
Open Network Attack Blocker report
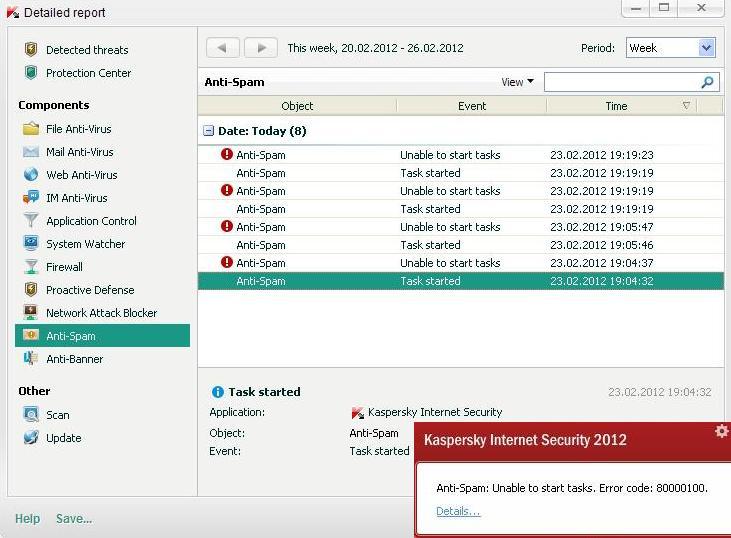tap(102, 312)
